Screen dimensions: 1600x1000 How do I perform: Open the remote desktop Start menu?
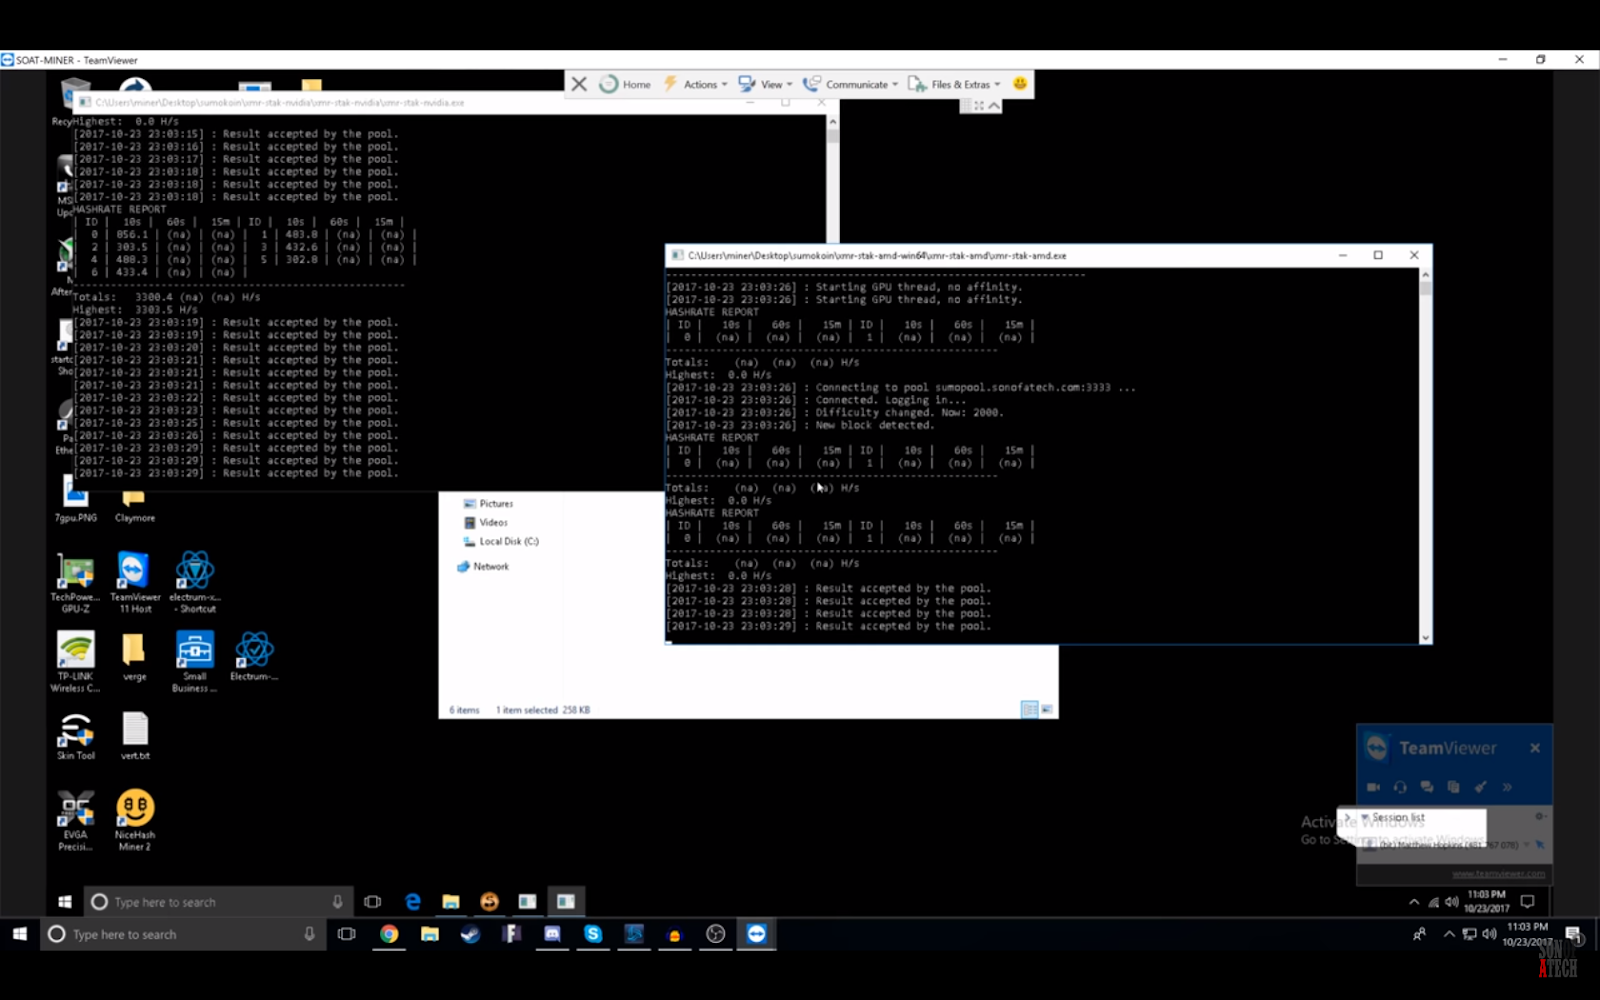[65, 902]
